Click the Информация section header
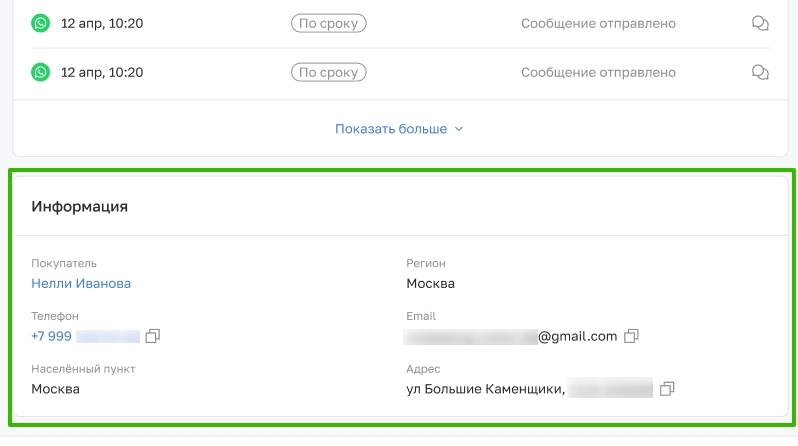 tap(79, 207)
